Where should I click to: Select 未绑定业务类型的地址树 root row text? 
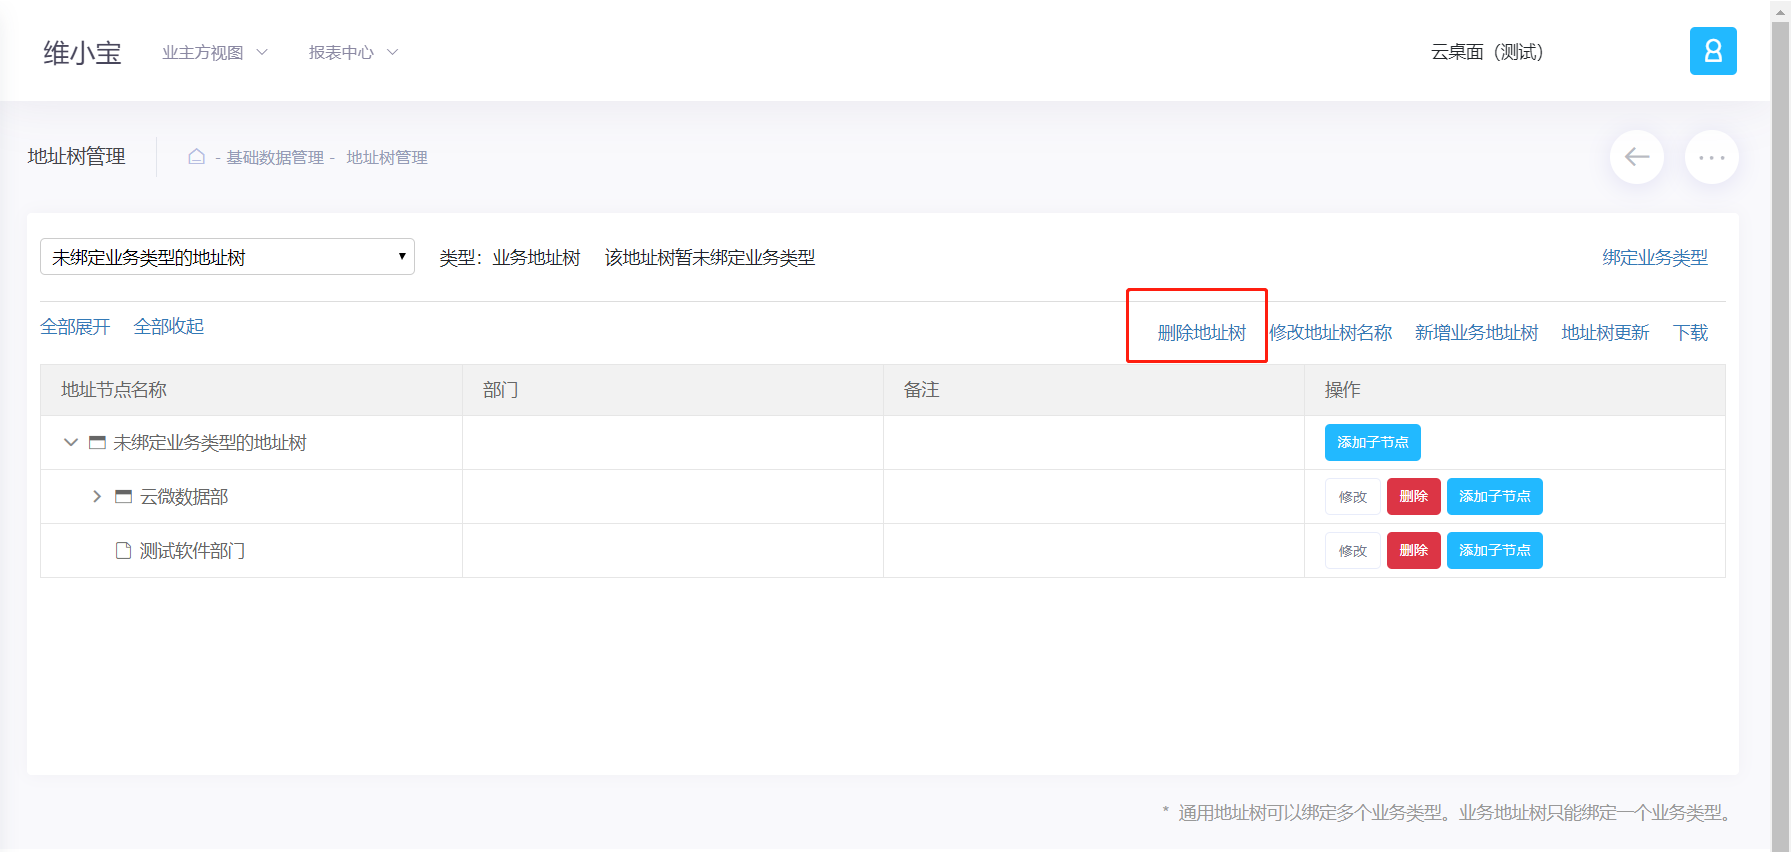tap(210, 442)
